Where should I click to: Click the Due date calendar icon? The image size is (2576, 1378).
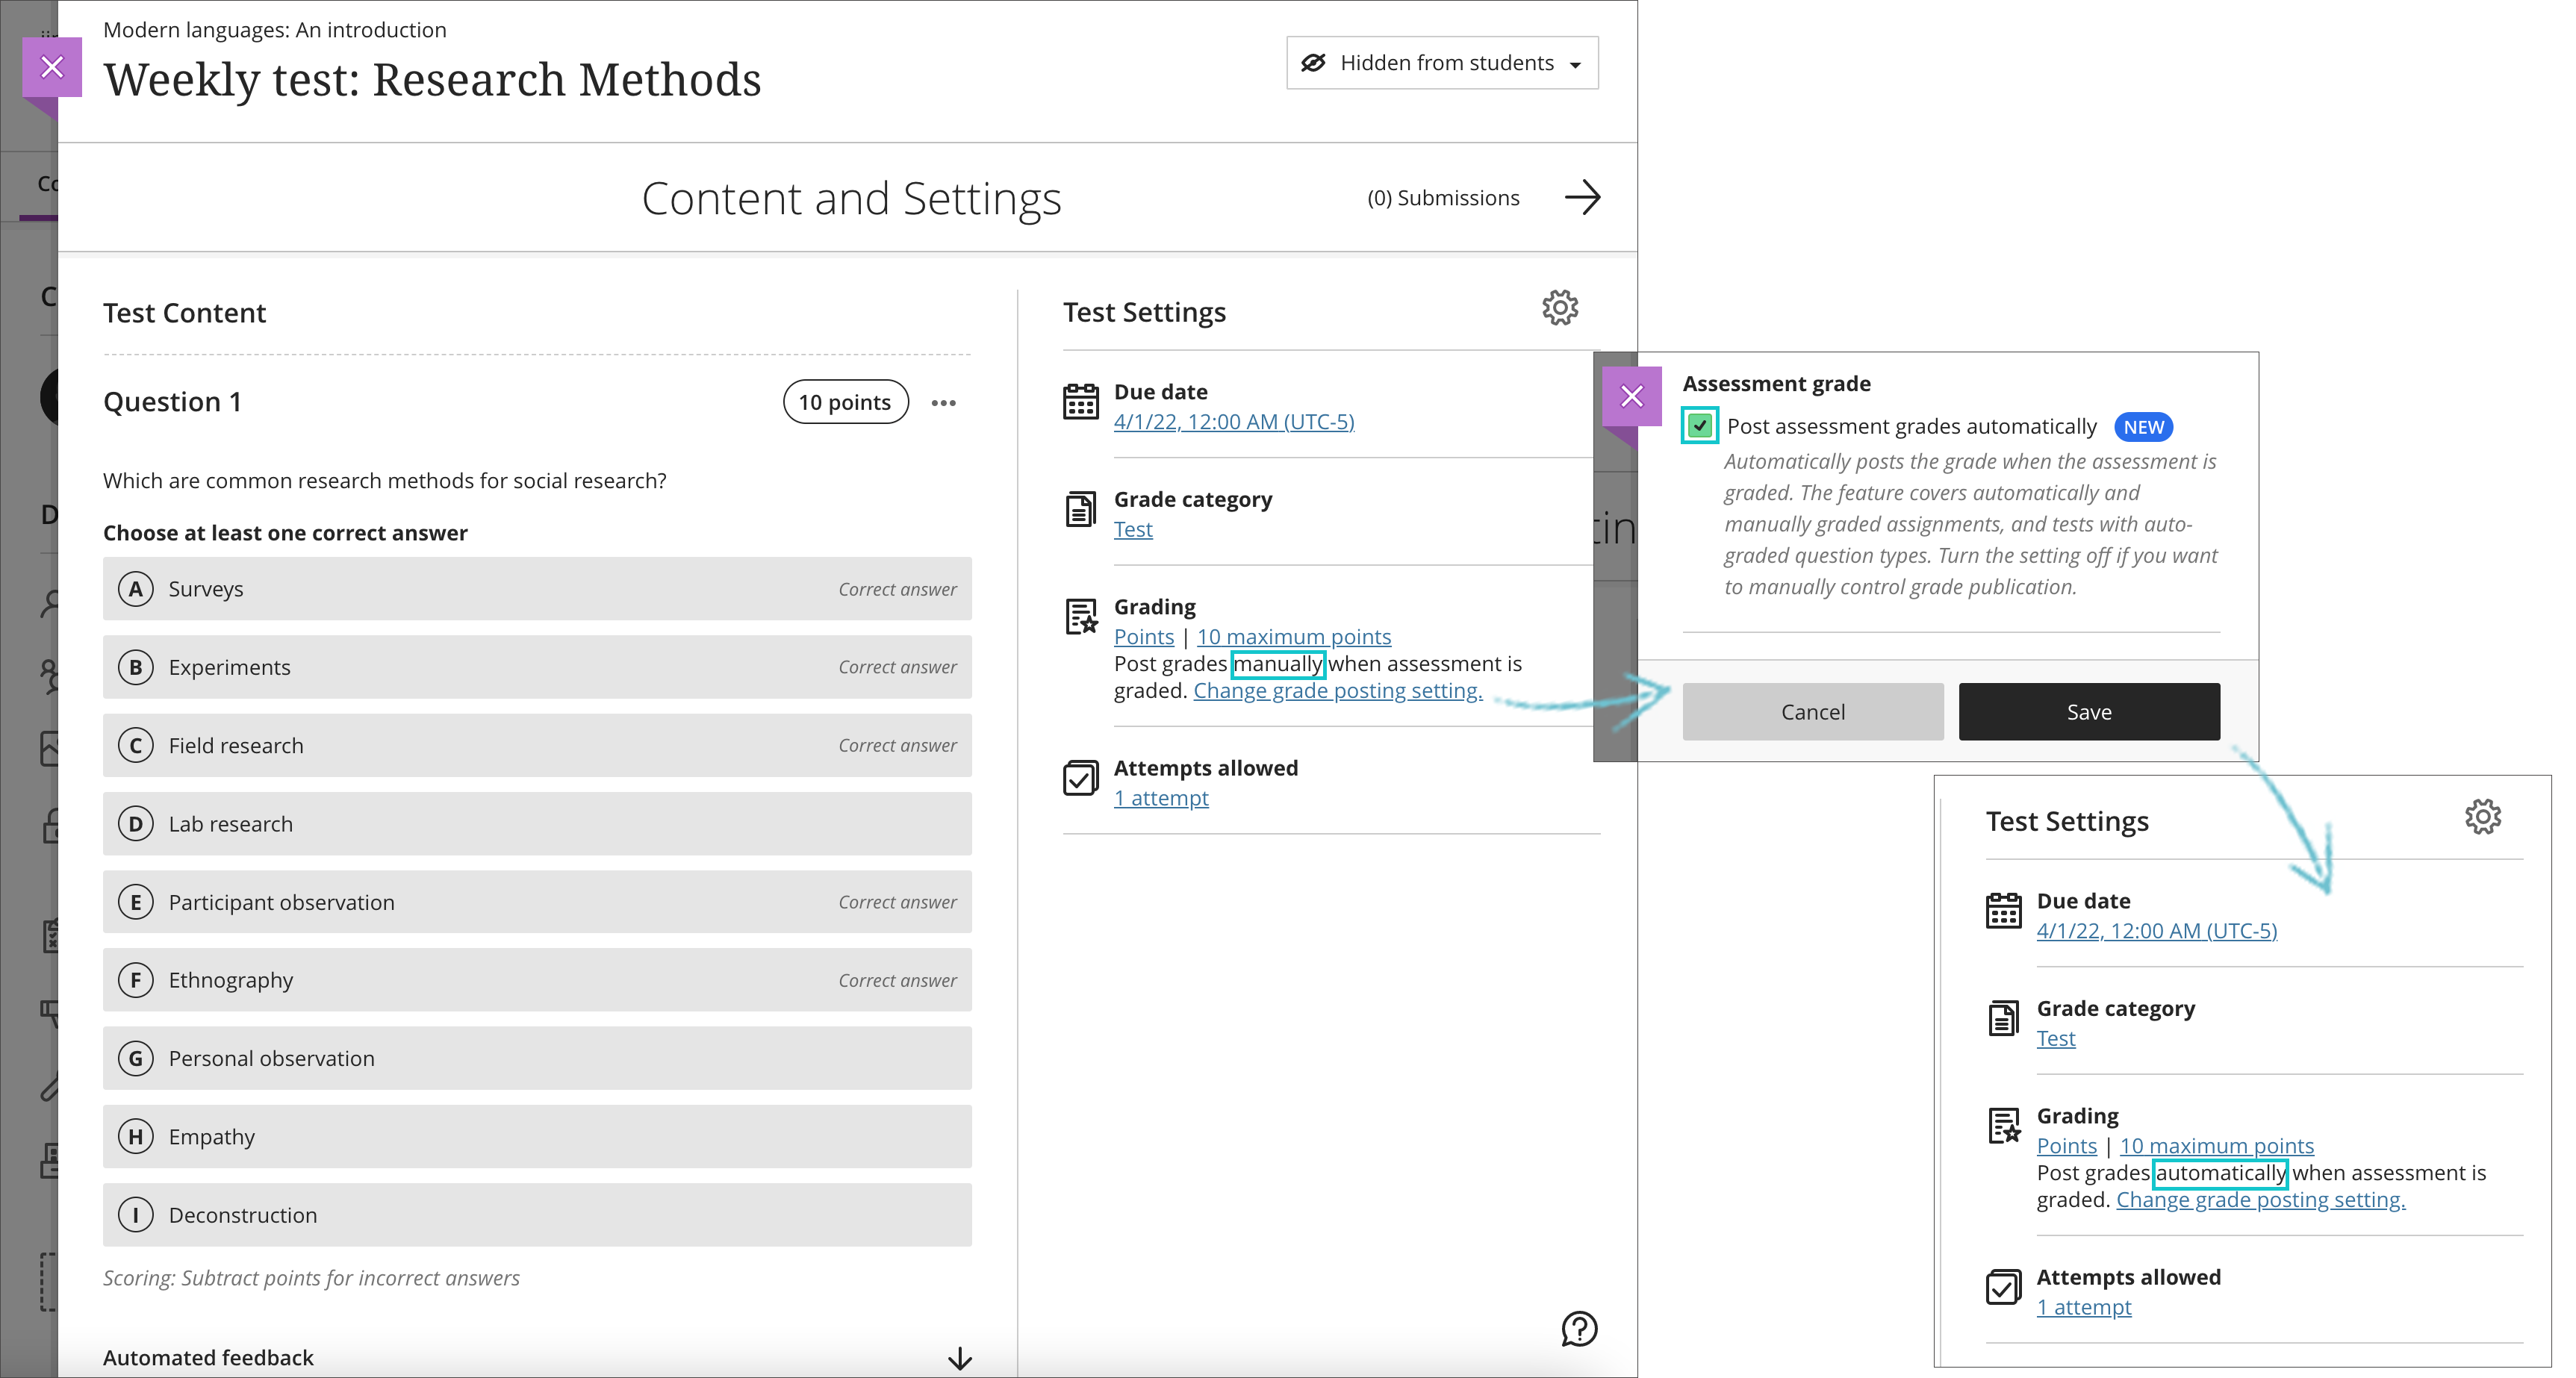pyautogui.click(x=1080, y=402)
